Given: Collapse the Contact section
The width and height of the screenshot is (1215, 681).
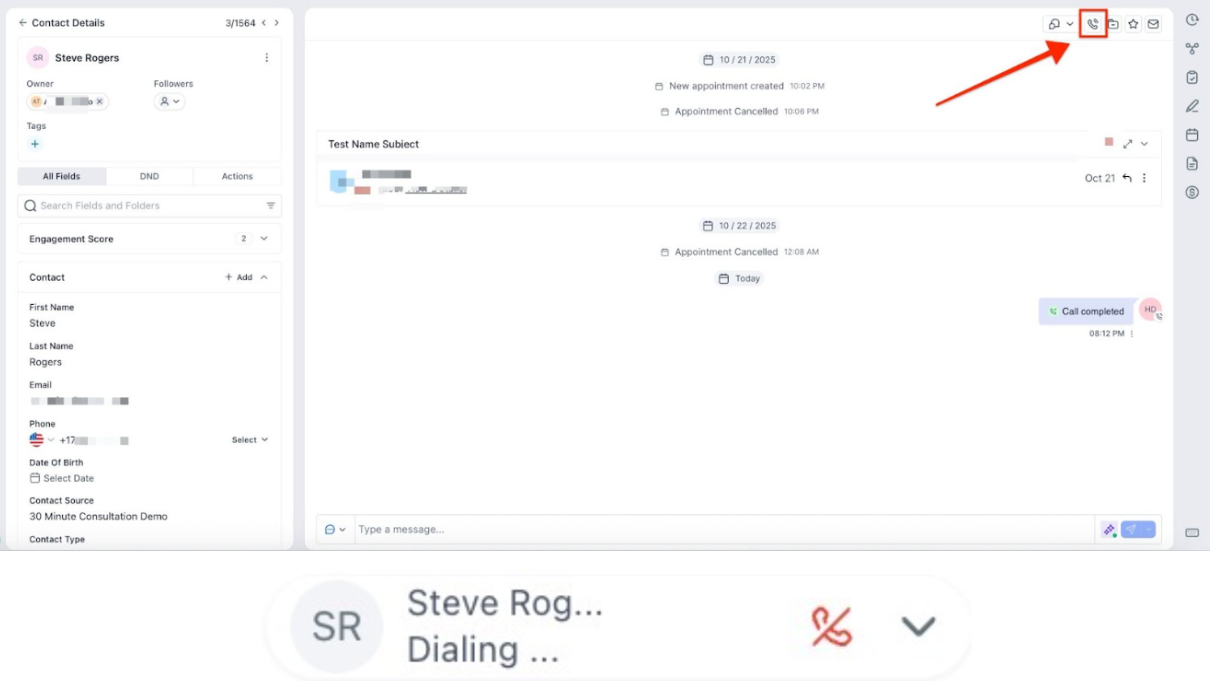Looking at the screenshot, I should [x=264, y=277].
